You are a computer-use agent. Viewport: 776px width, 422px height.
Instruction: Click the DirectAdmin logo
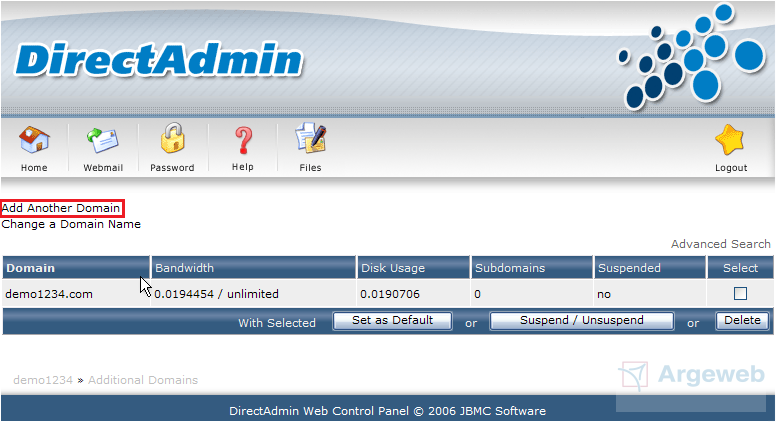(x=158, y=60)
